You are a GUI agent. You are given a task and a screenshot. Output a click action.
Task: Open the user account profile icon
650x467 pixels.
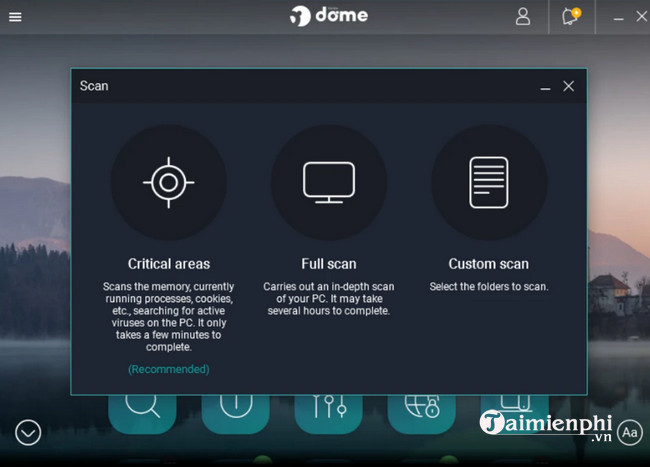point(523,17)
